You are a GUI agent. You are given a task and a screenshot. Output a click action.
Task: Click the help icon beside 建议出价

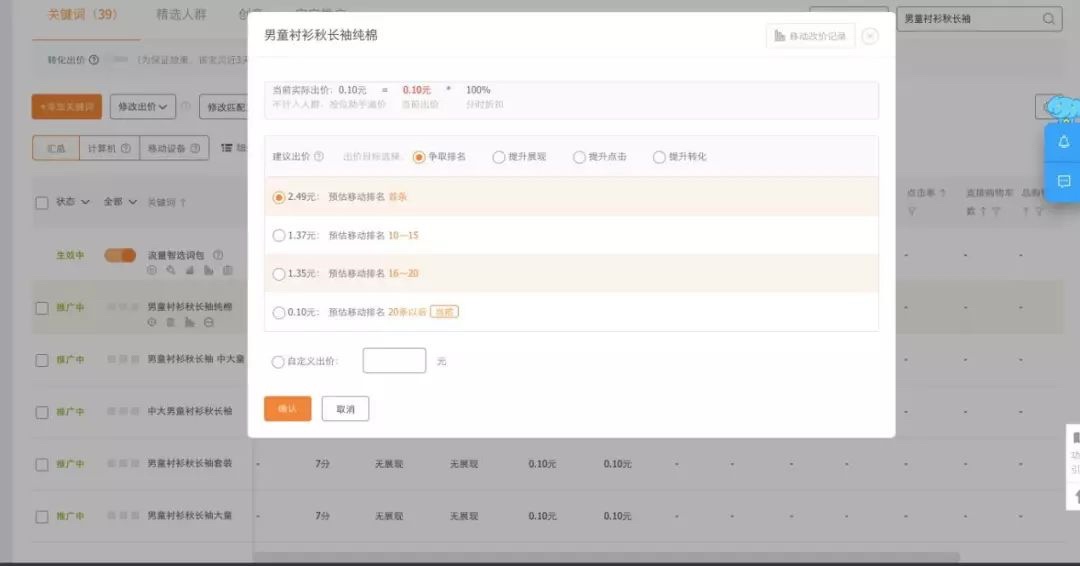point(319,156)
